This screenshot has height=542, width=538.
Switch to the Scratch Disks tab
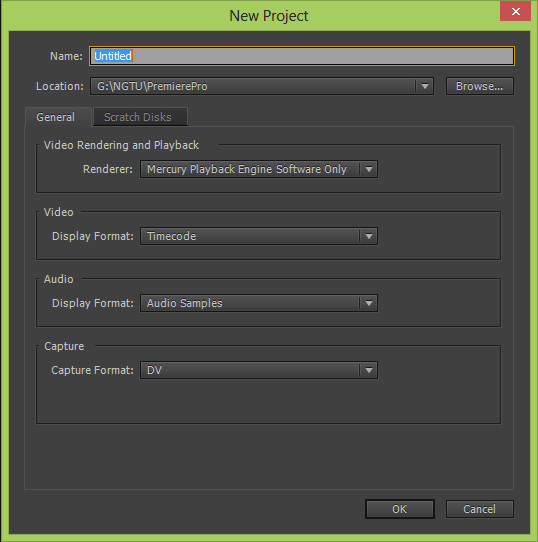pos(140,117)
